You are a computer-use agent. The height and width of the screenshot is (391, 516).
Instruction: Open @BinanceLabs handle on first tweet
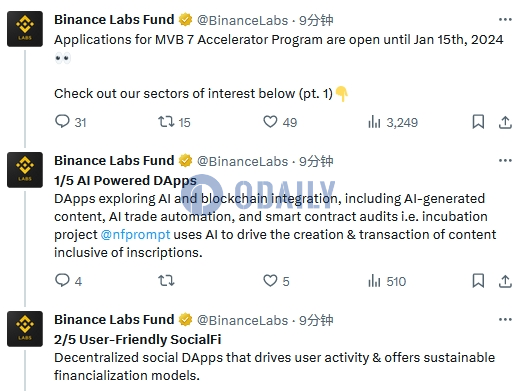click(242, 20)
